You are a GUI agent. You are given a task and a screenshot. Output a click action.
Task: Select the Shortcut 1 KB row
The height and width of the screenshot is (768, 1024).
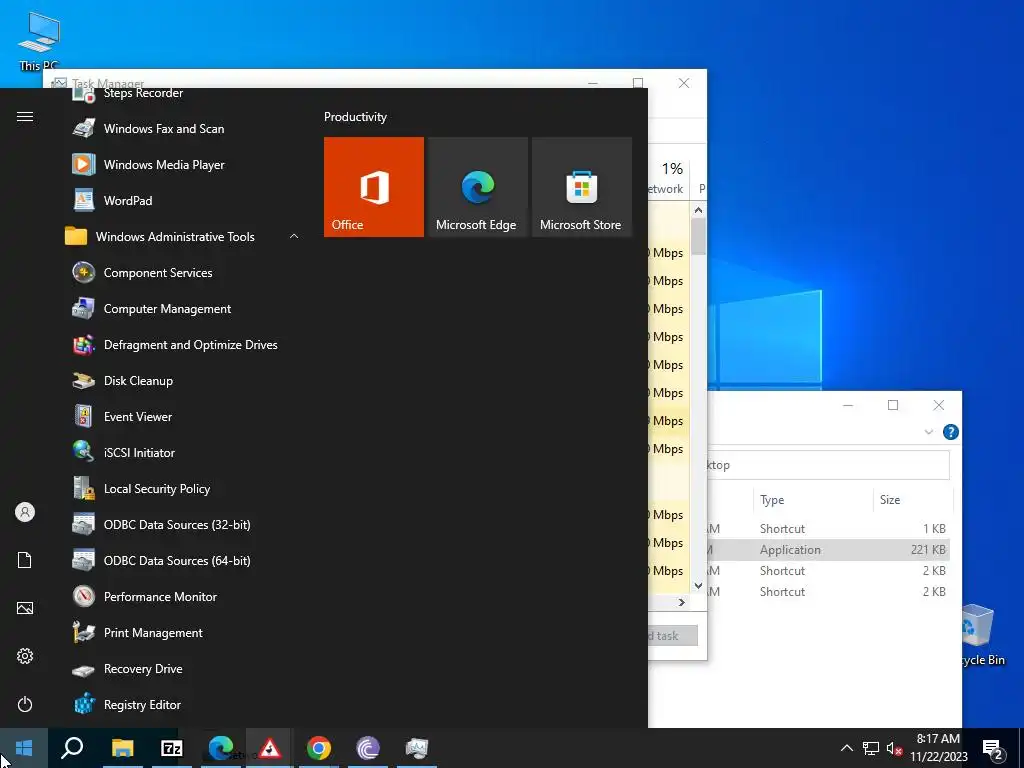pyautogui.click(x=828, y=528)
